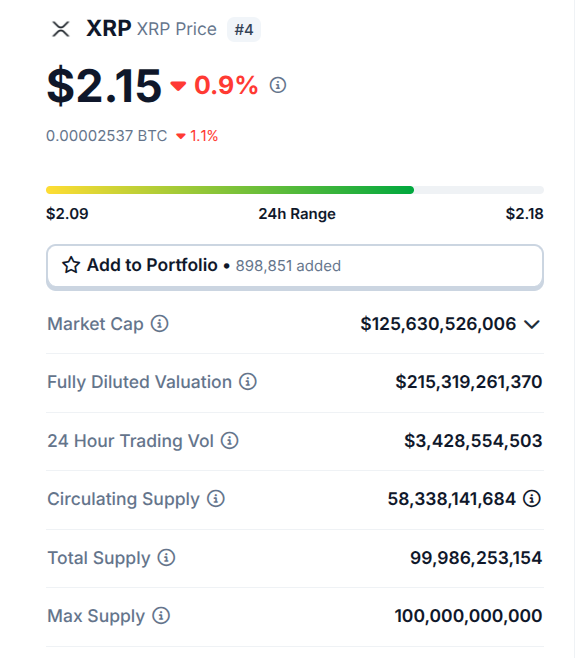Click the 0.9% price change value
This screenshot has width=576, height=658.
226,85
